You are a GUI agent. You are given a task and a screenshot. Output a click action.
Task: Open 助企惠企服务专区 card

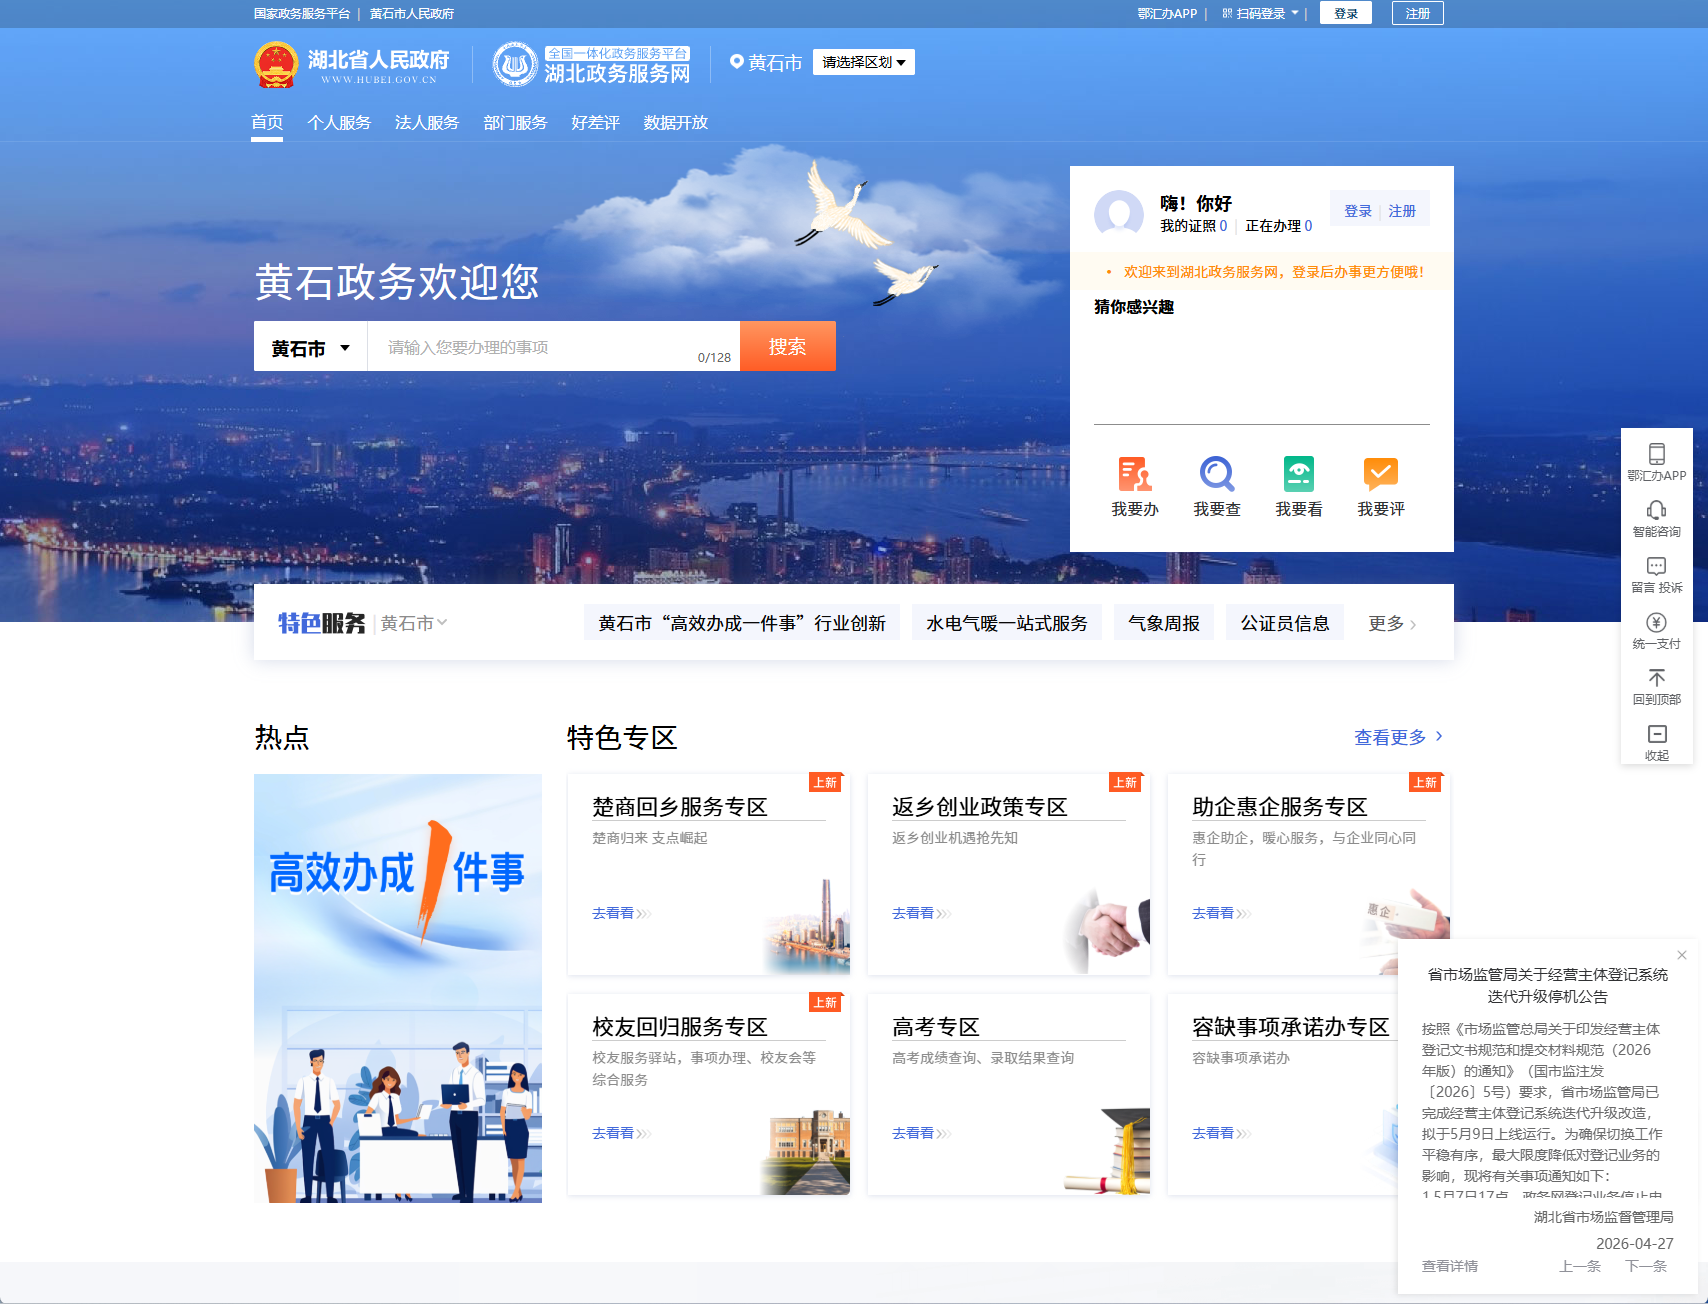1309,874
